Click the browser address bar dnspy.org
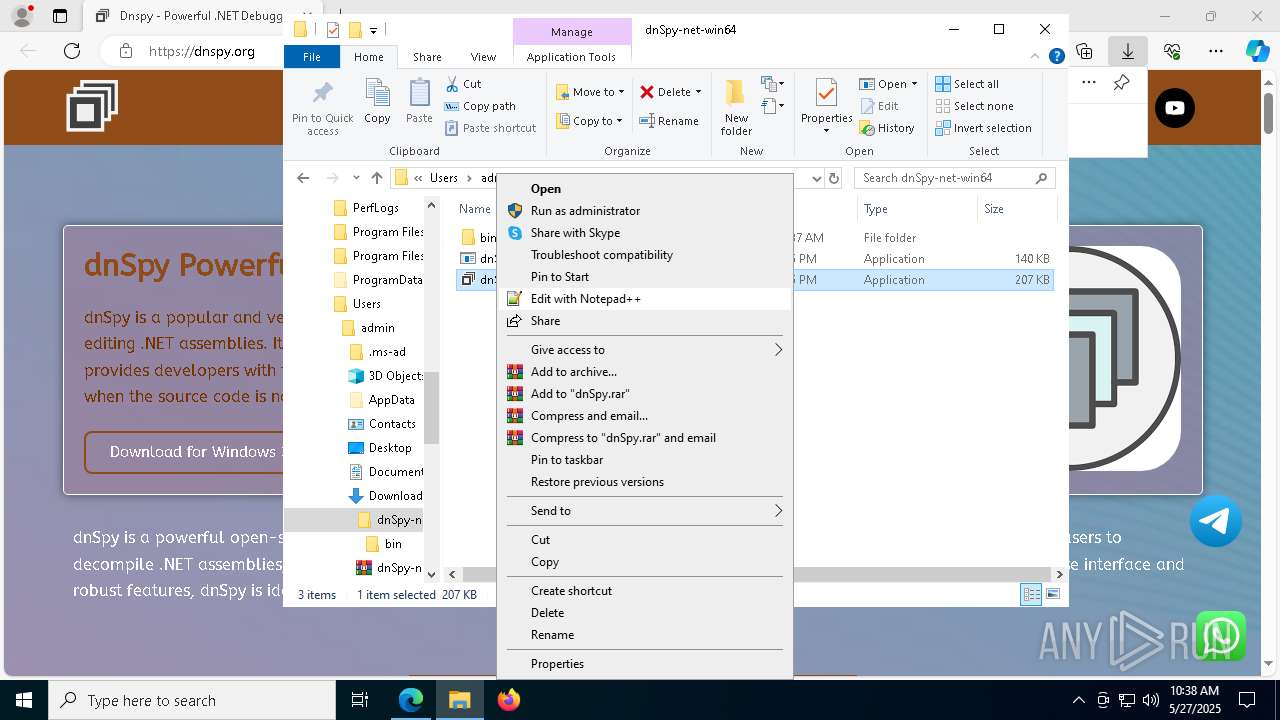 tap(201, 51)
